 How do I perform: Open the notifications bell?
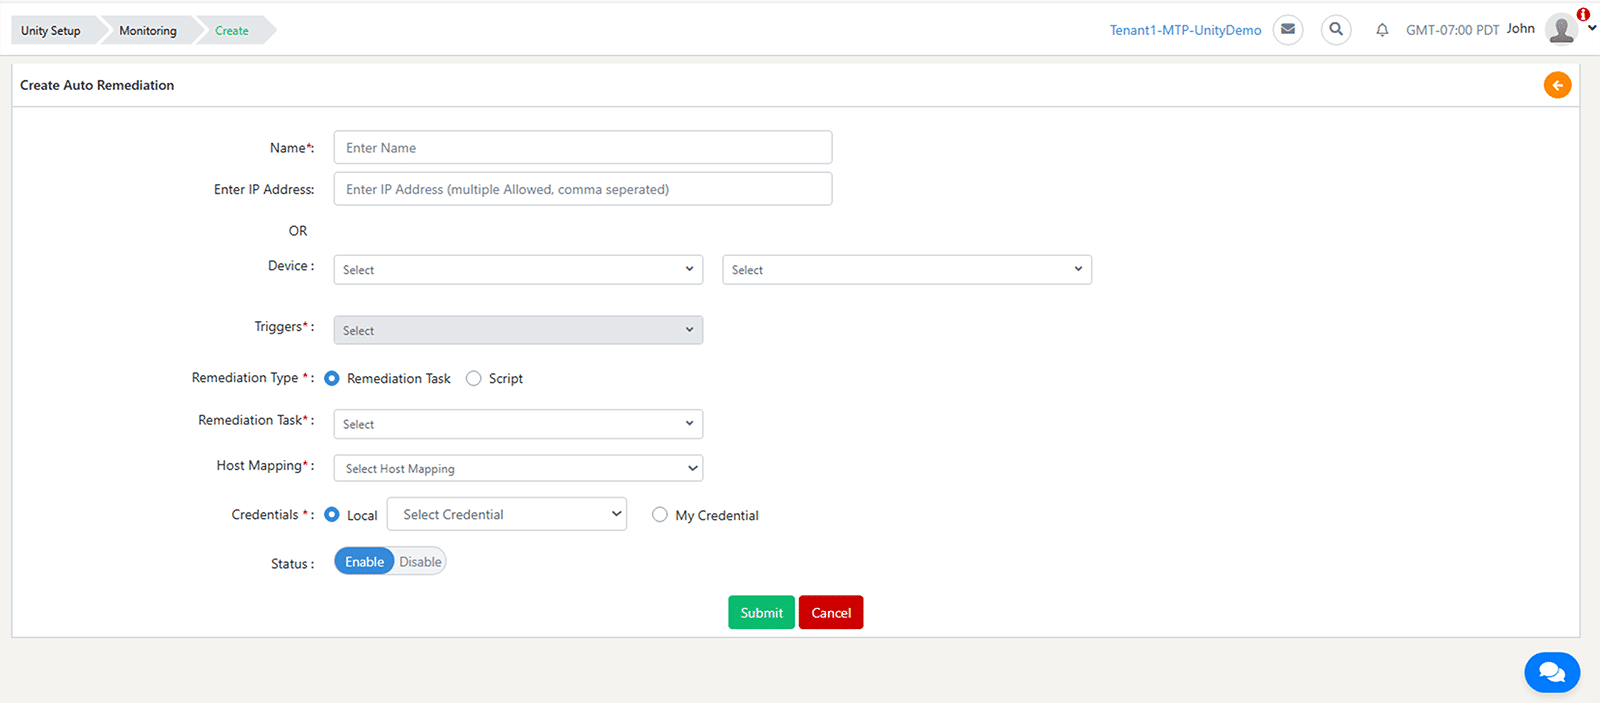point(1382,30)
